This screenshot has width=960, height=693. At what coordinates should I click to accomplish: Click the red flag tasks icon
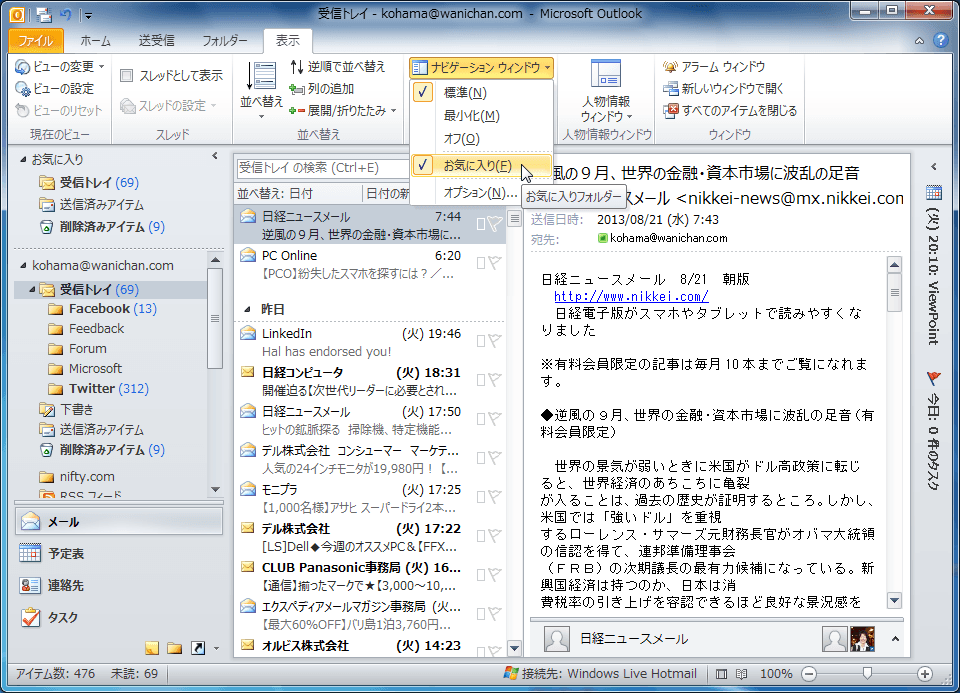tap(934, 378)
